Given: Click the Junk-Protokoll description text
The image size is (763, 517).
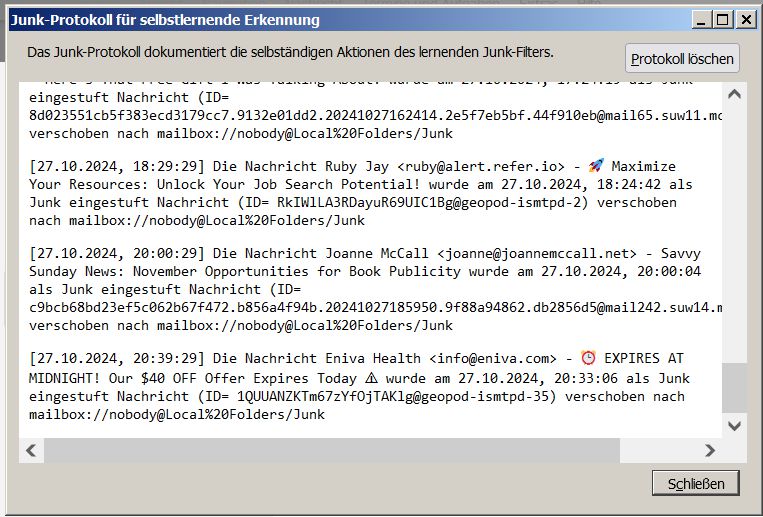Looking at the screenshot, I should point(290,51).
